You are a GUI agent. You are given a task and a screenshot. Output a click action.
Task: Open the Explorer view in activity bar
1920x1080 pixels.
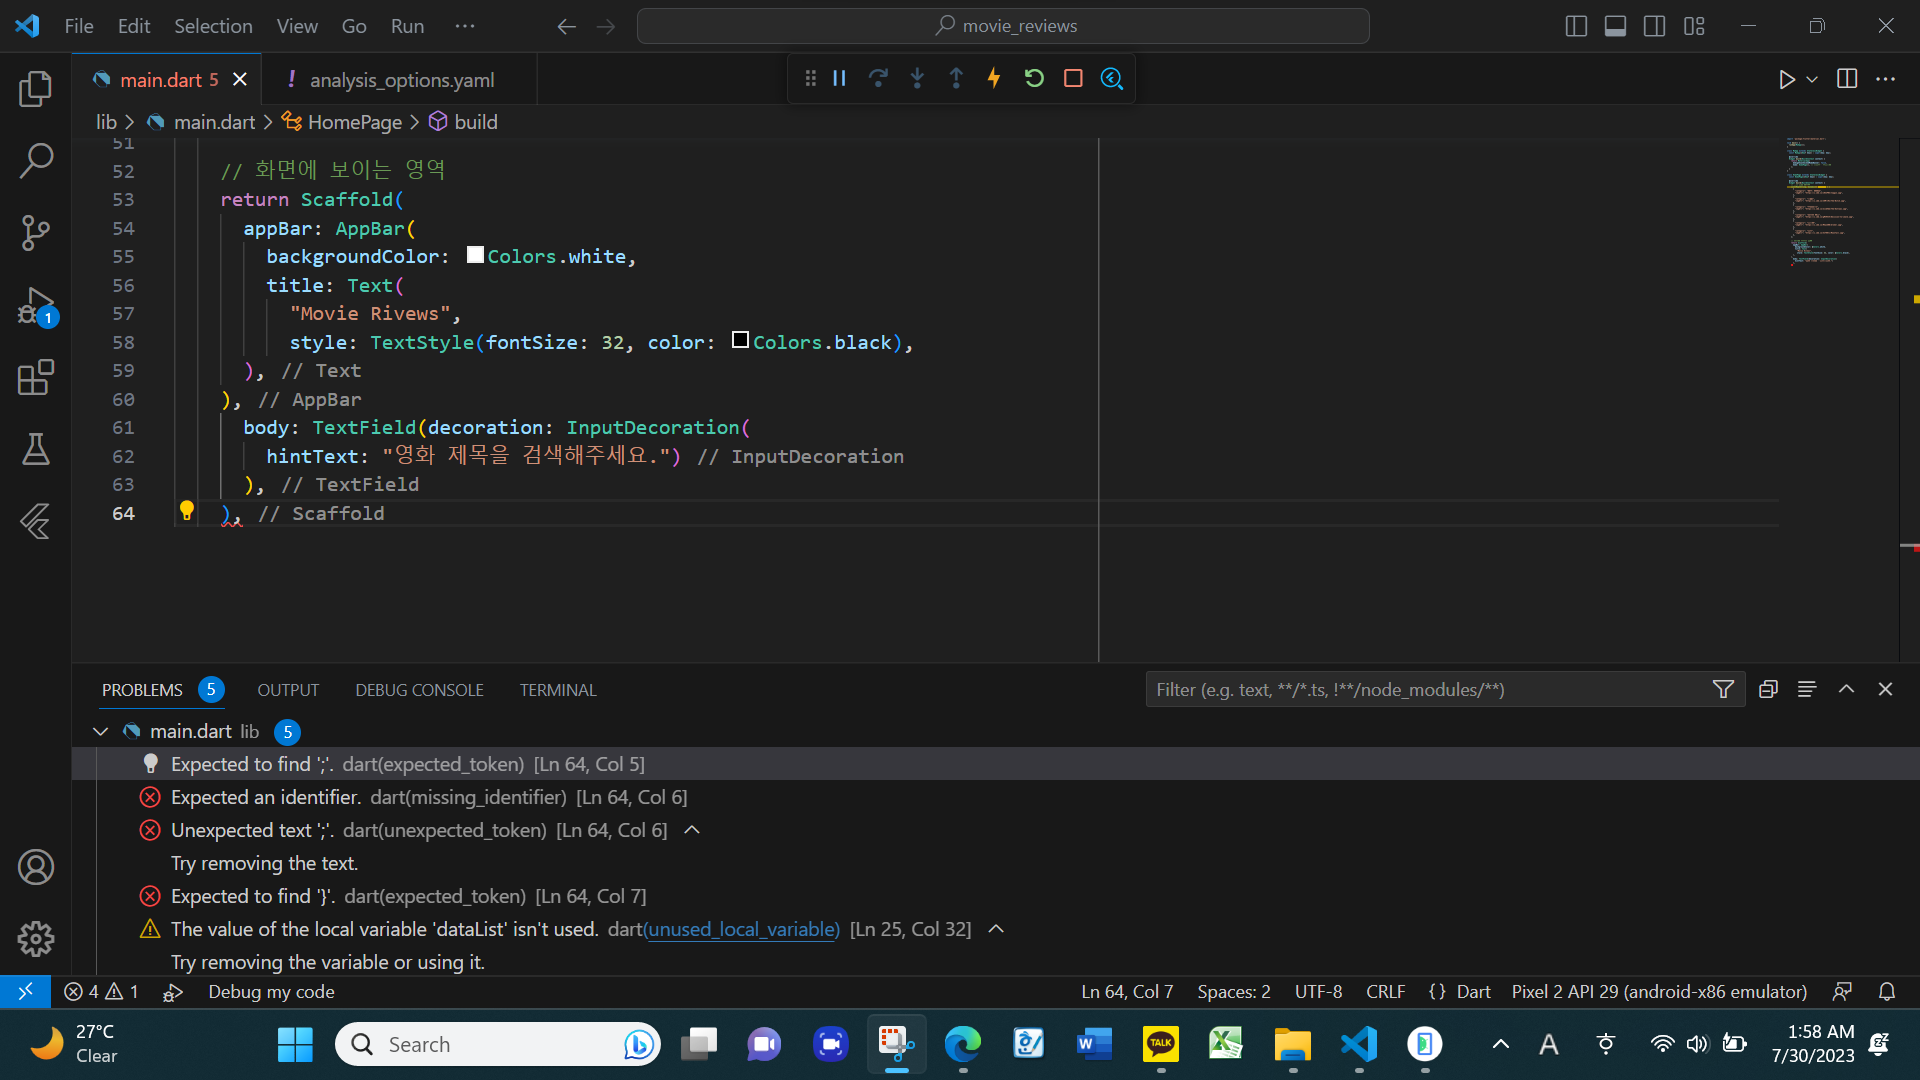pyautogui.click(x=36, y=89)
